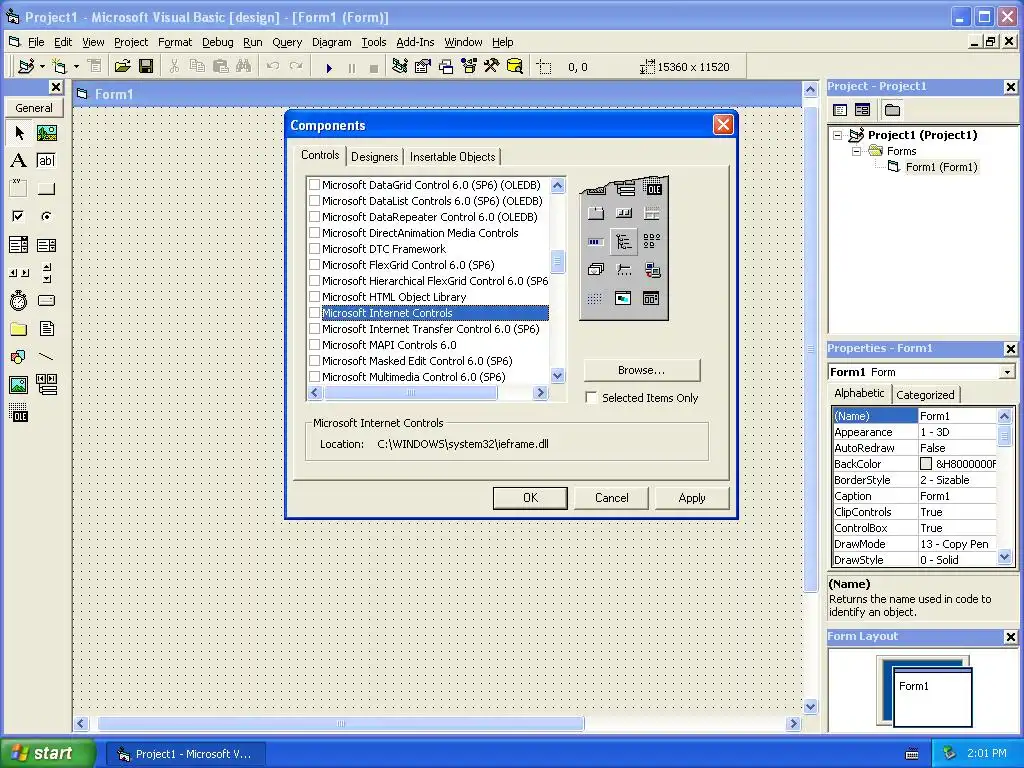Viewport: 1024px width, 768px height.
Task: Select the Line tool in toolbox
Action: [46, 357]
